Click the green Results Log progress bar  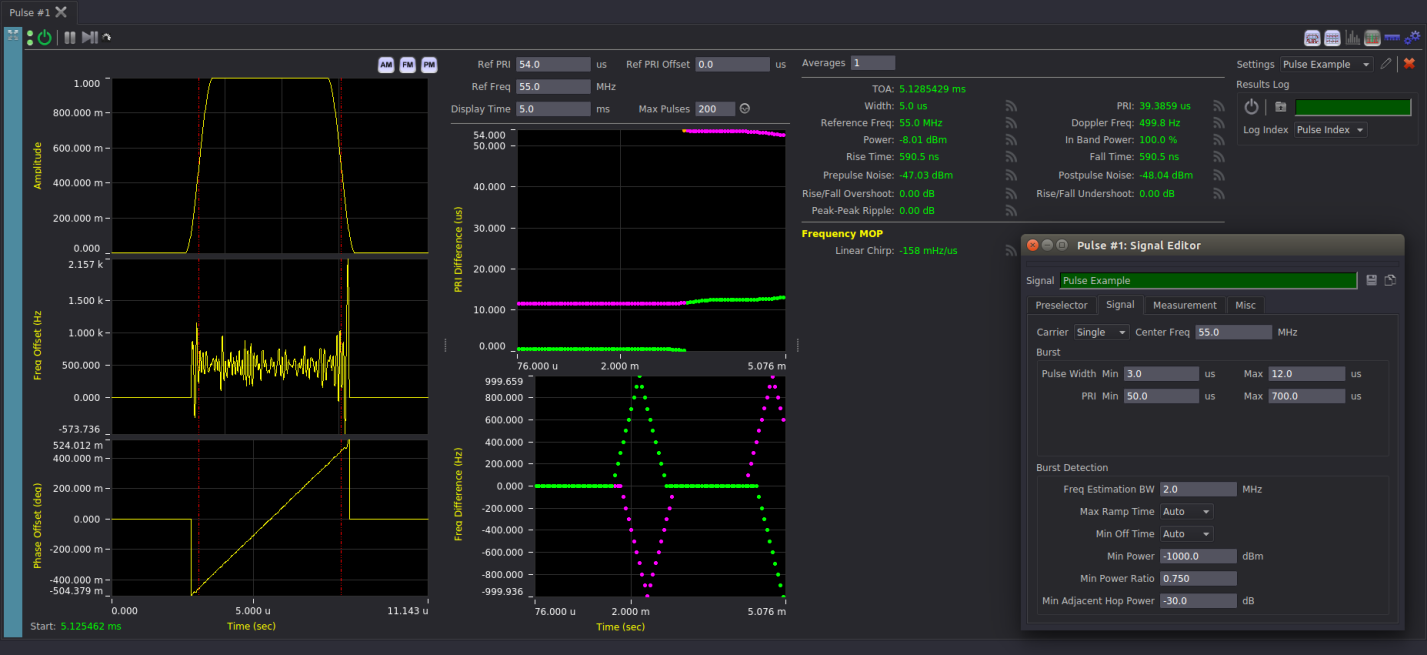[1352, 106]
